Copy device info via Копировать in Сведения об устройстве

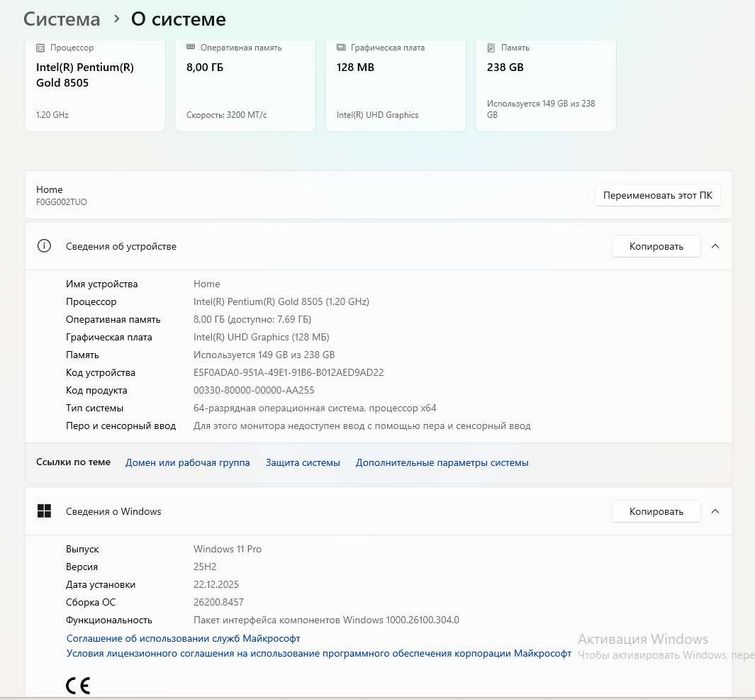[x=656, y=246]
